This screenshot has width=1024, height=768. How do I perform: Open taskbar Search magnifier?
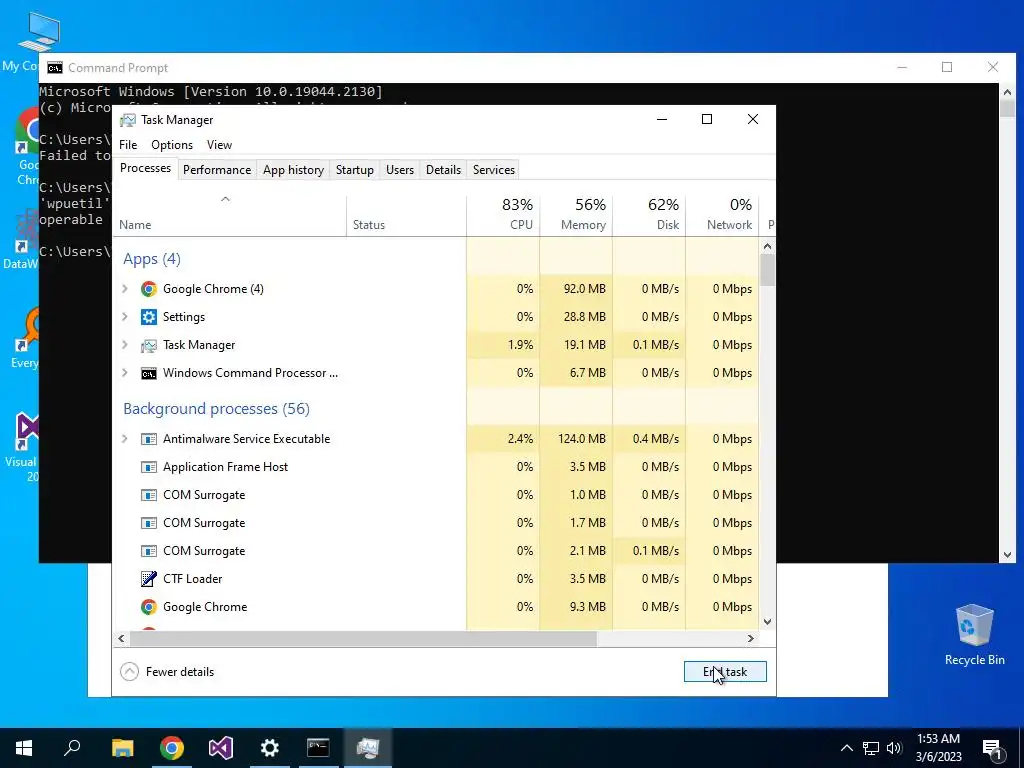[72, 748]
